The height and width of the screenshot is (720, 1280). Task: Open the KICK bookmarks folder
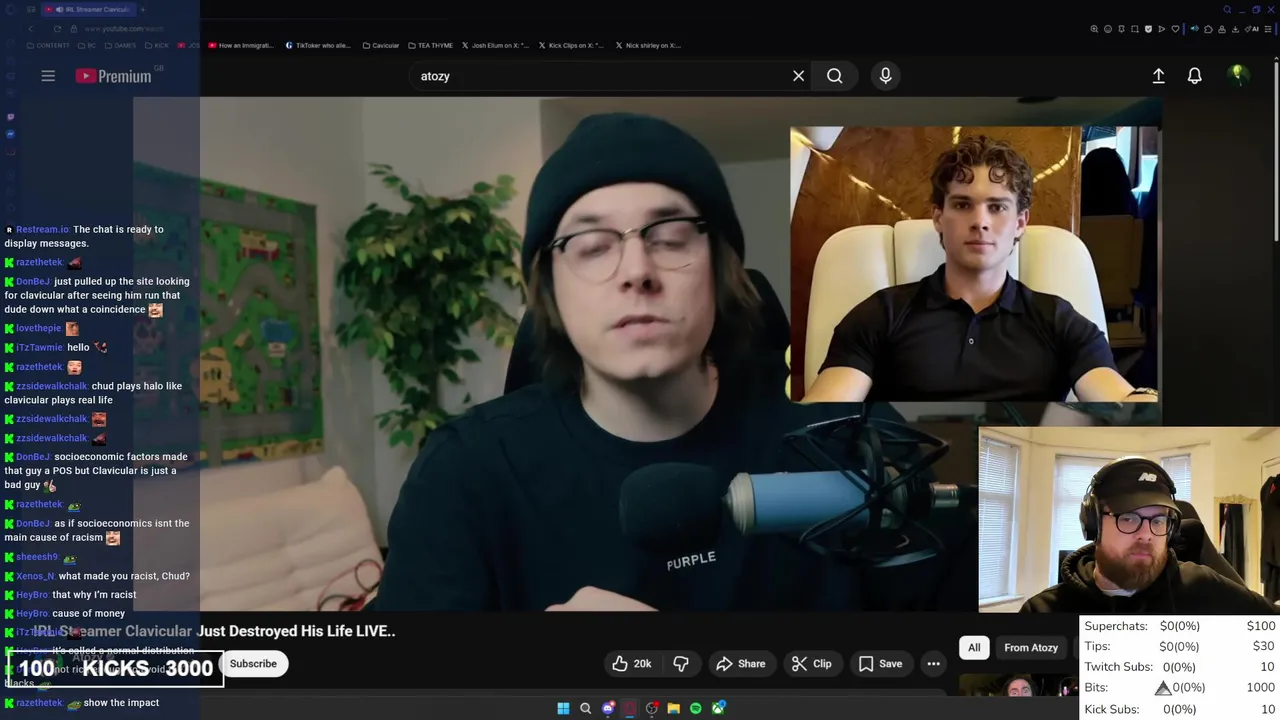[158, 45]
